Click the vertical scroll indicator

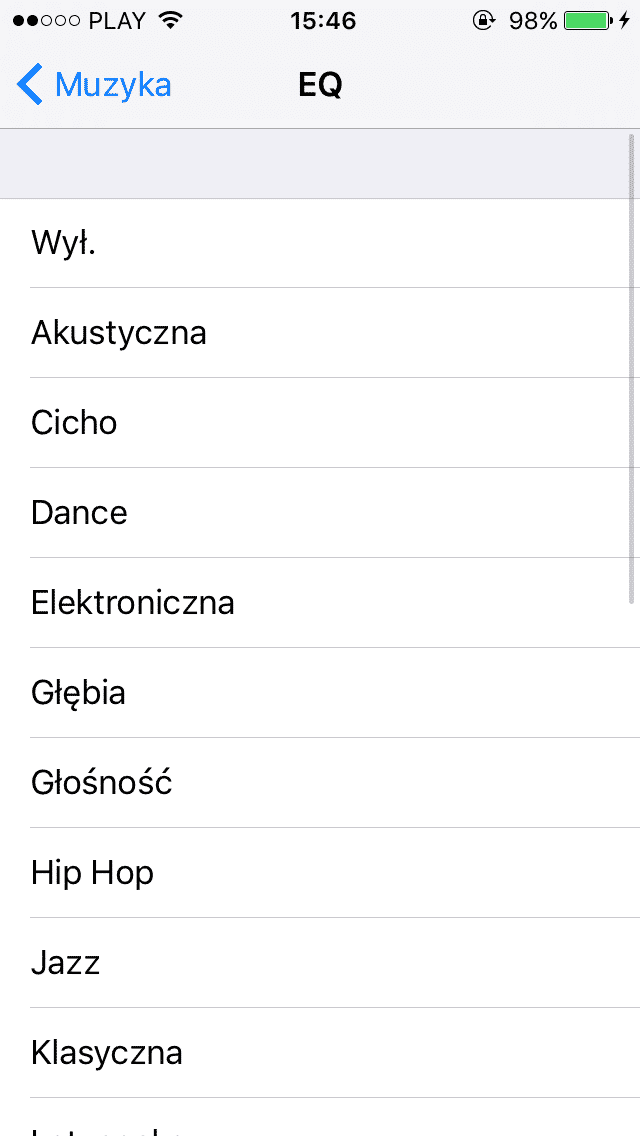pyautogui.click(x=632, y=368)
